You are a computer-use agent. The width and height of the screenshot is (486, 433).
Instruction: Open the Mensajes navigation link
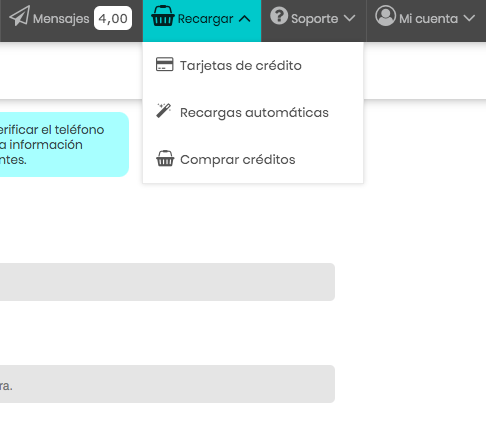click(61, 19)
